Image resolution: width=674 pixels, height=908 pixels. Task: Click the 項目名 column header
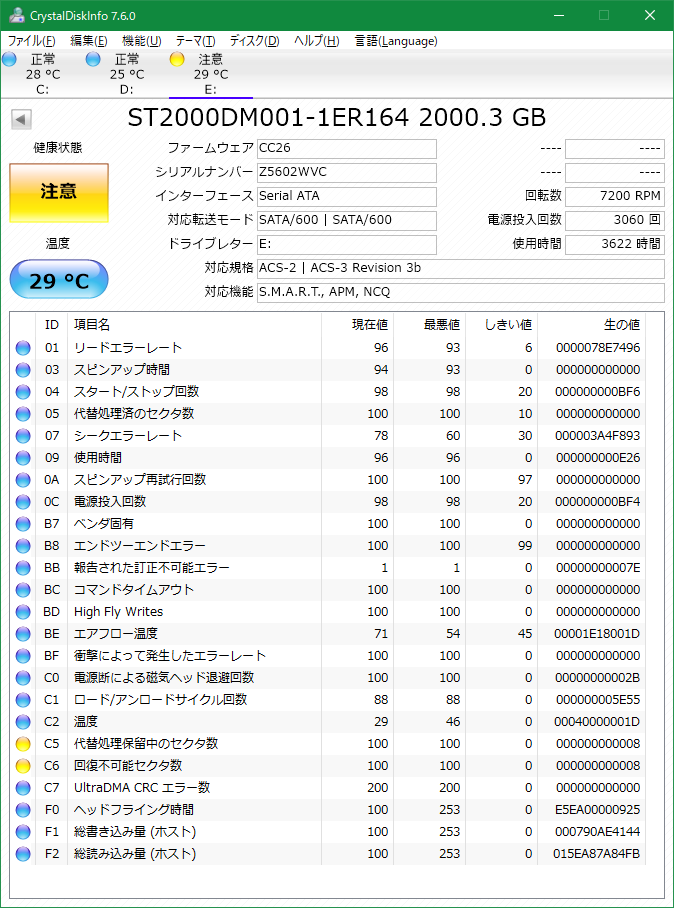point(92,325)
